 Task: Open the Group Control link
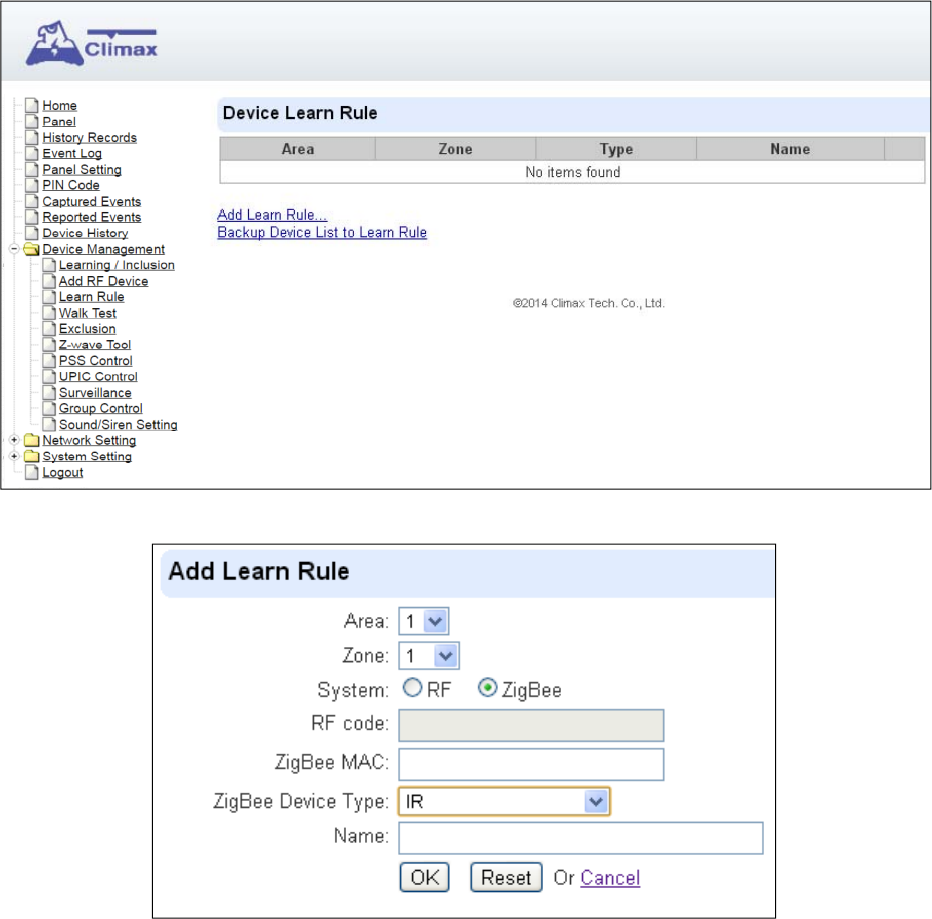pyautogui.click(x=100, y=408)
